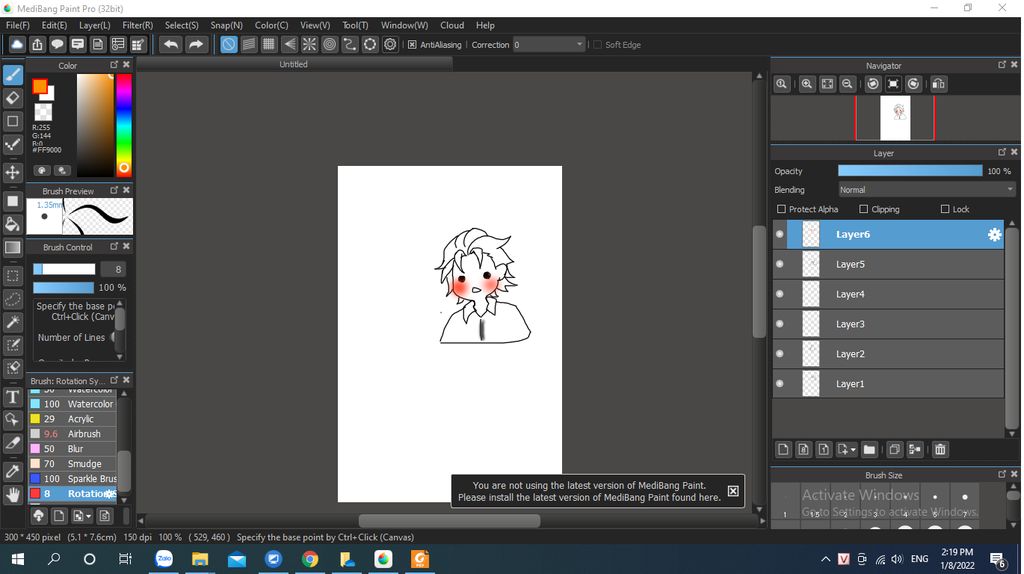Create a new layer folder
Screen dimensions: 1024x574
tap(869, 449)
